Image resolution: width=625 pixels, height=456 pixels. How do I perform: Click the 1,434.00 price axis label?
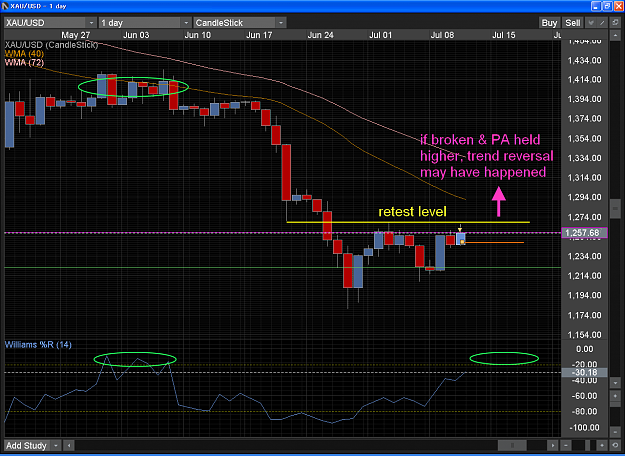pyautogui.click(x=585, y=60)
